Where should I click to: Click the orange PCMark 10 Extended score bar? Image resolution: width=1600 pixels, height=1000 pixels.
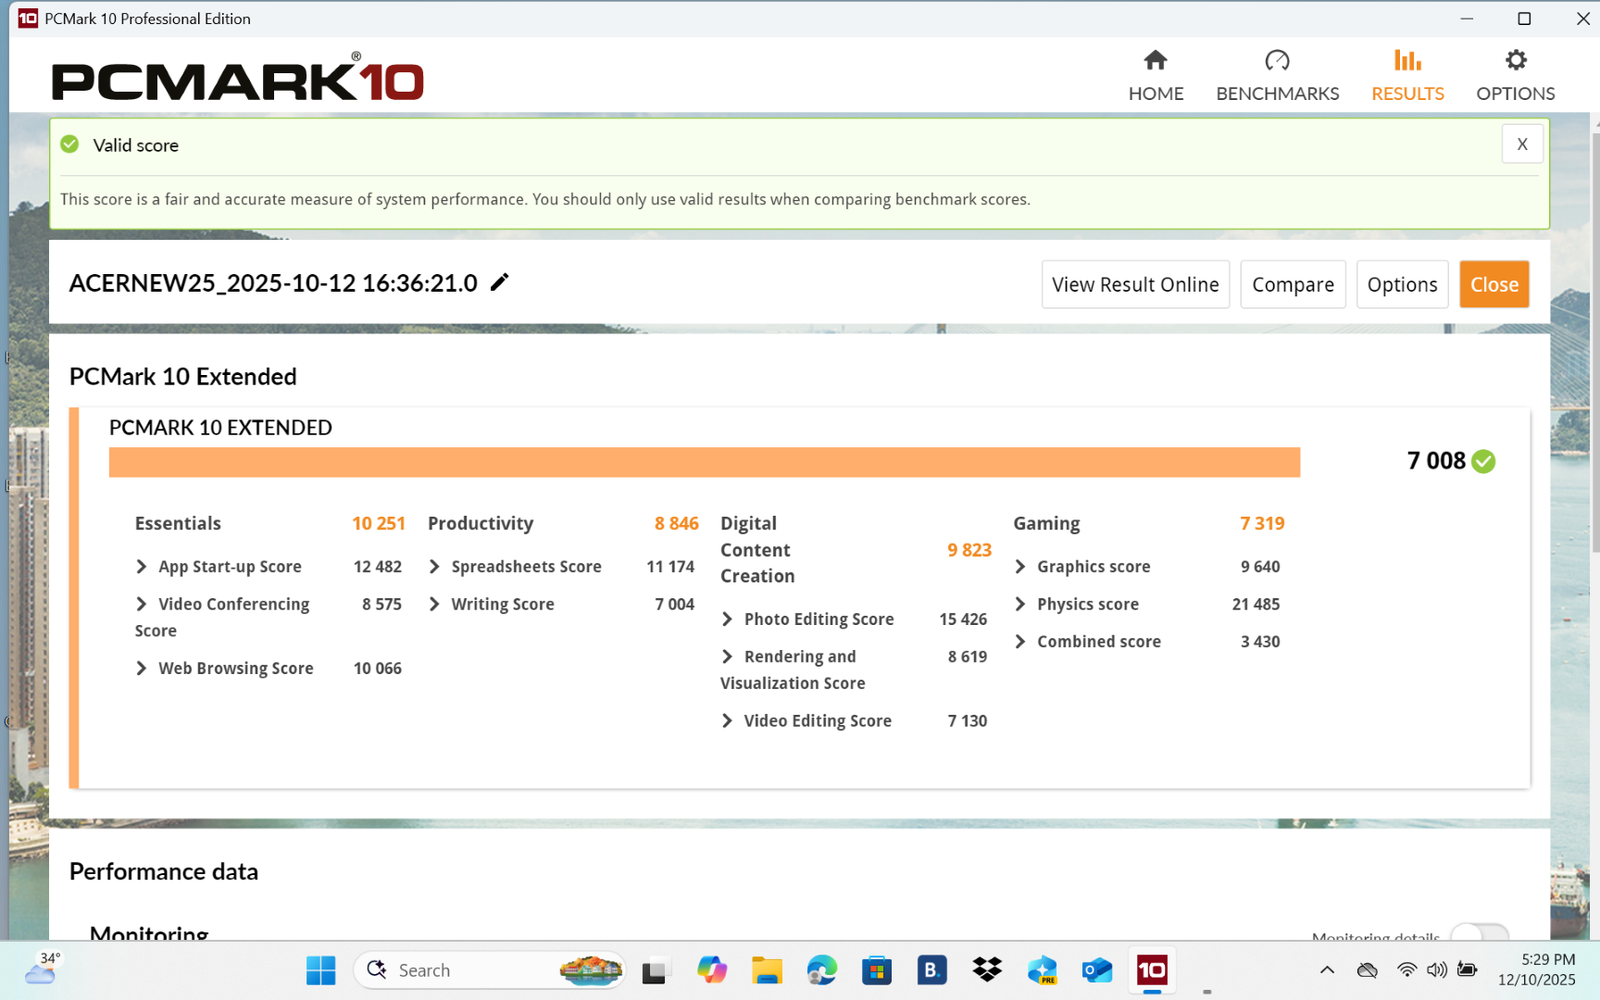tap(704, 462)
